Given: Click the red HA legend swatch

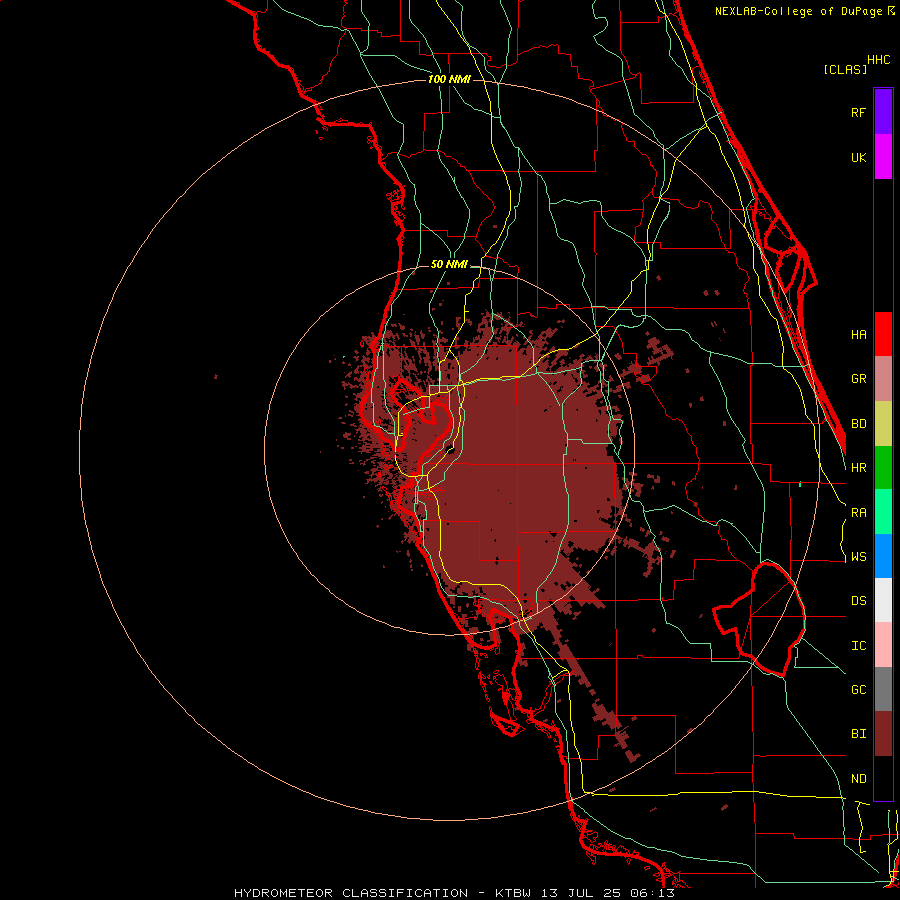Looking at the screenshot, I should 883,334.
